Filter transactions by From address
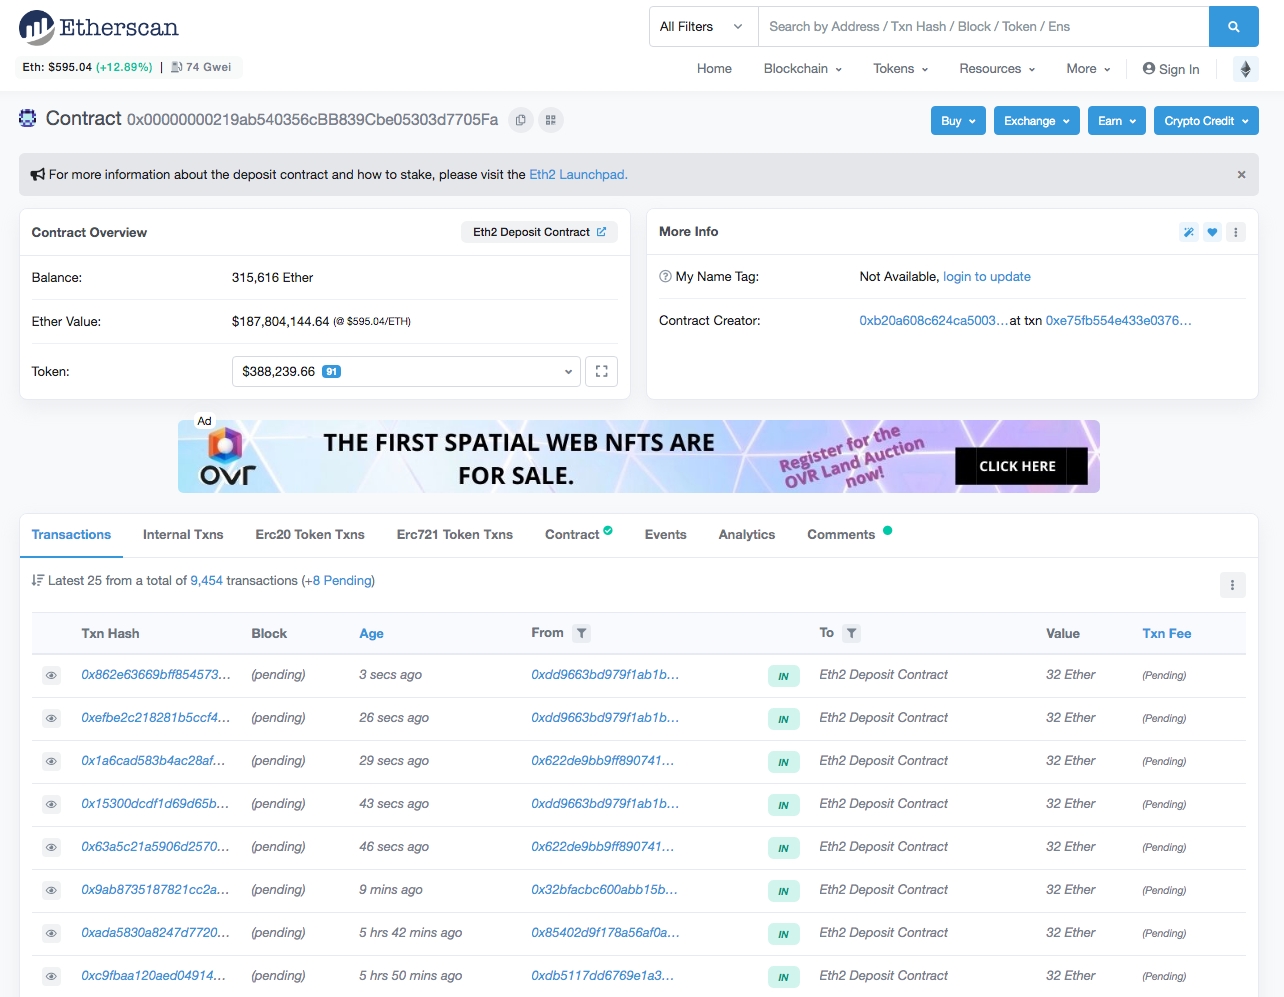The image size is (1284, 997). tap(581, 633)
